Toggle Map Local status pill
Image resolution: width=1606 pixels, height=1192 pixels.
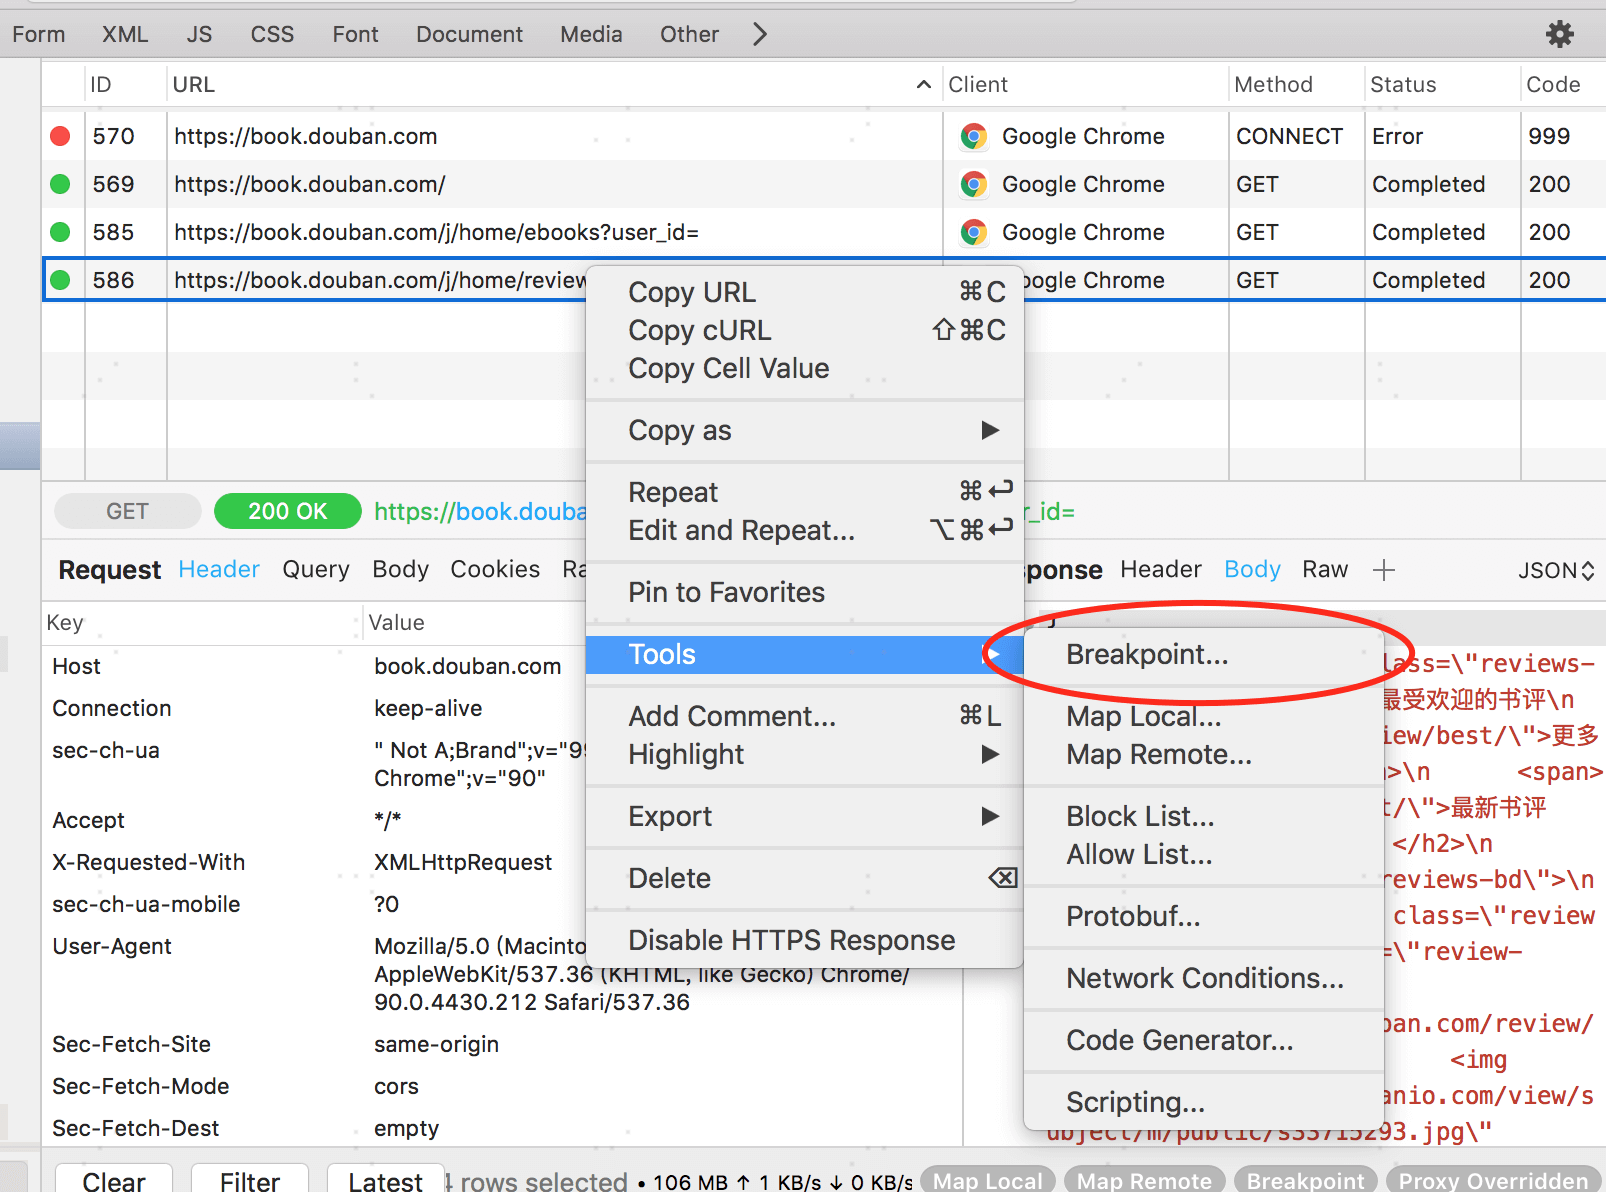coord(988,1181)
